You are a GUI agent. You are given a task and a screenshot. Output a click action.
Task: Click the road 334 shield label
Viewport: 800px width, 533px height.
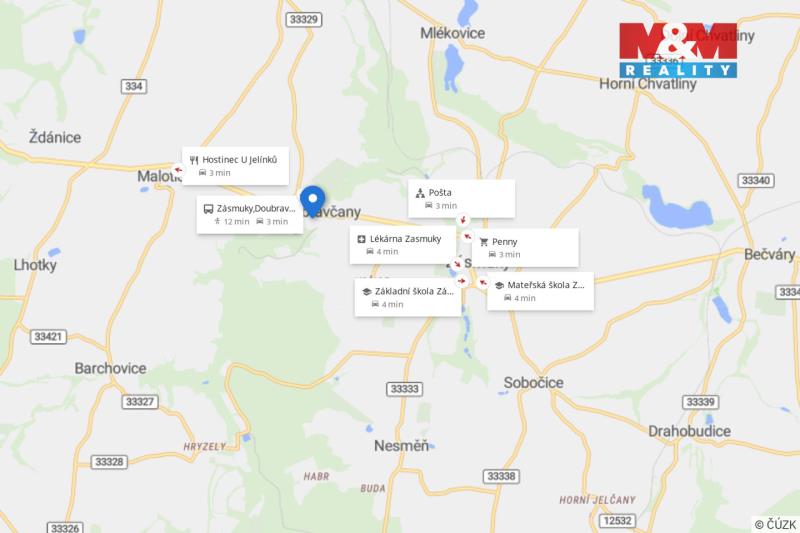click(x=134, y=86)
